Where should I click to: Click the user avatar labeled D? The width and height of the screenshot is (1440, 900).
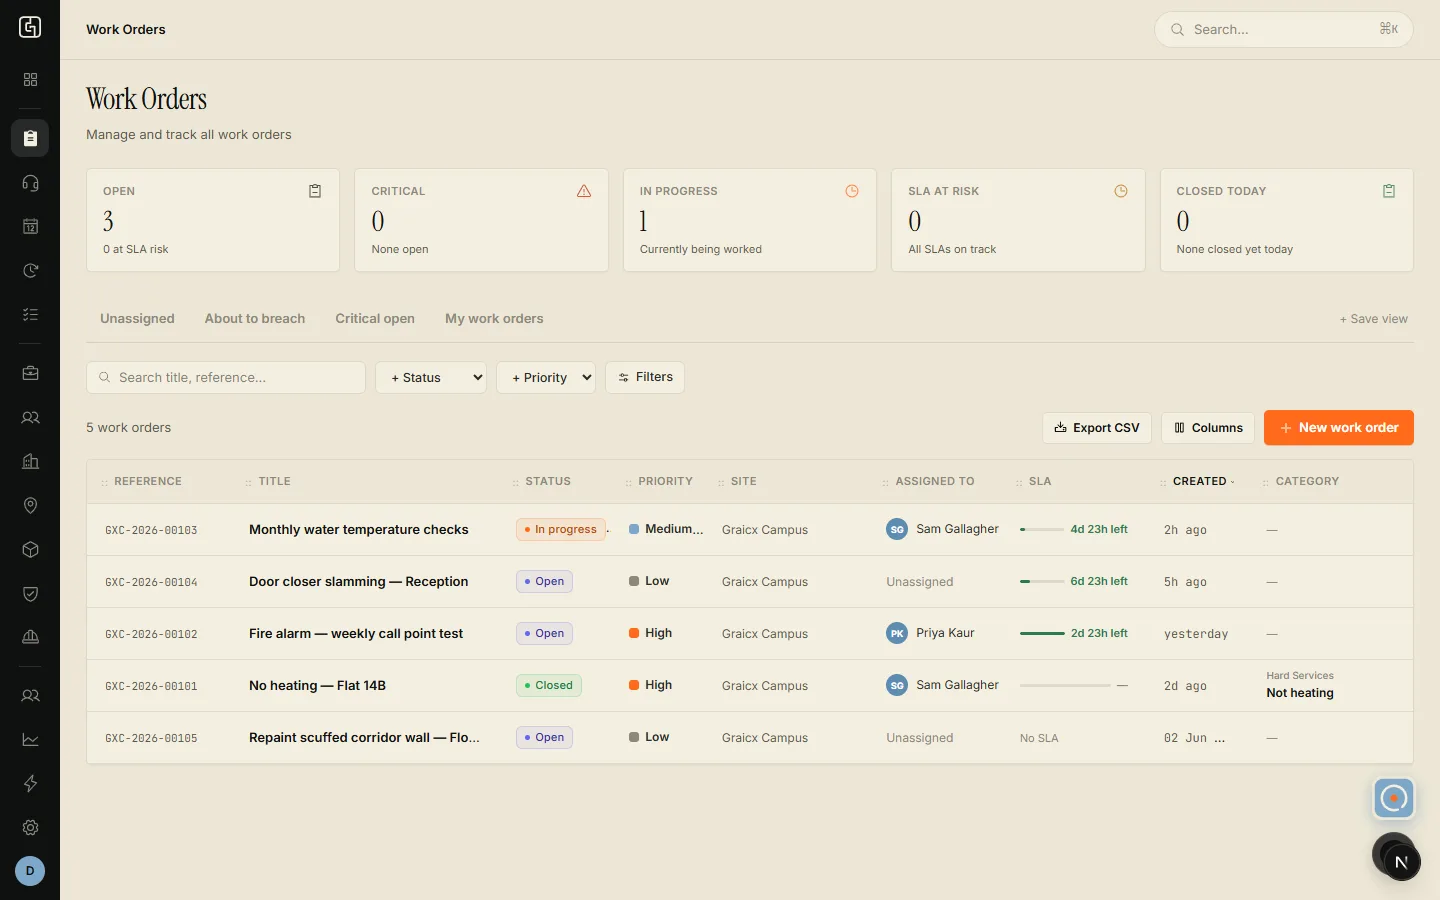pos(30,871)
